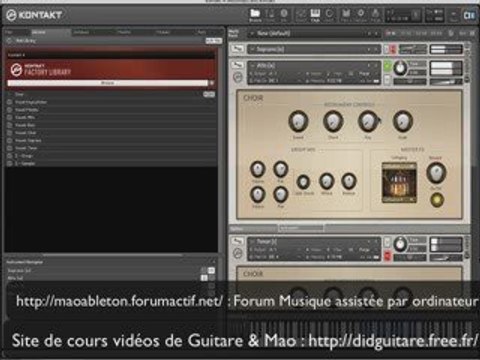This screenshot has height=360, width=480.
Task: Select Soprano in the Instrument Navigator list
Action: (19, 270)
